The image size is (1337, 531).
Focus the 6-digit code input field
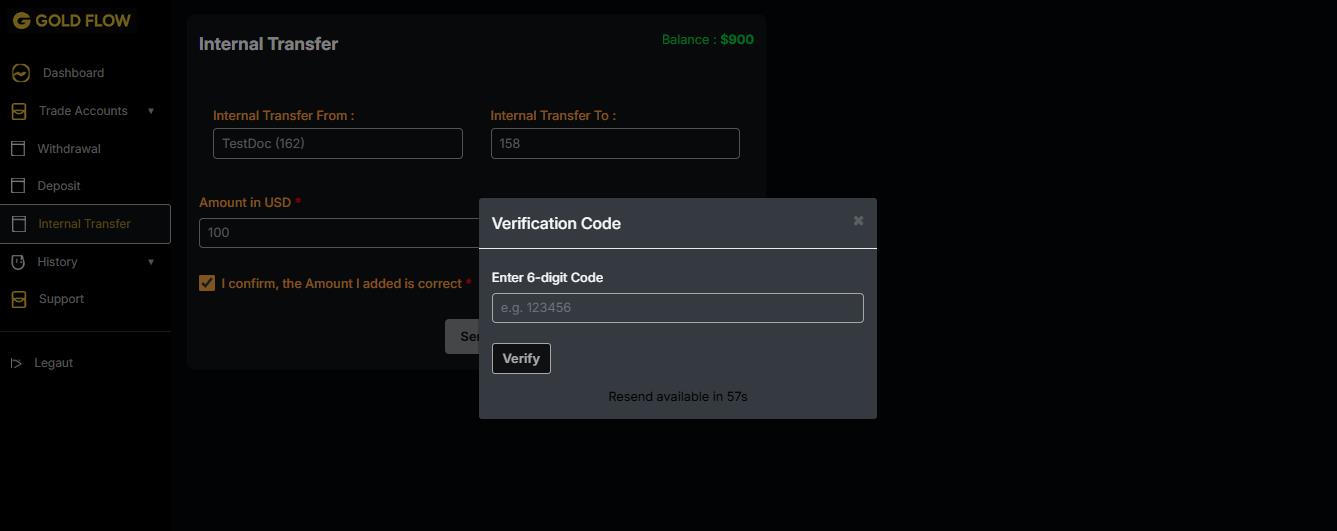point(677,308)
